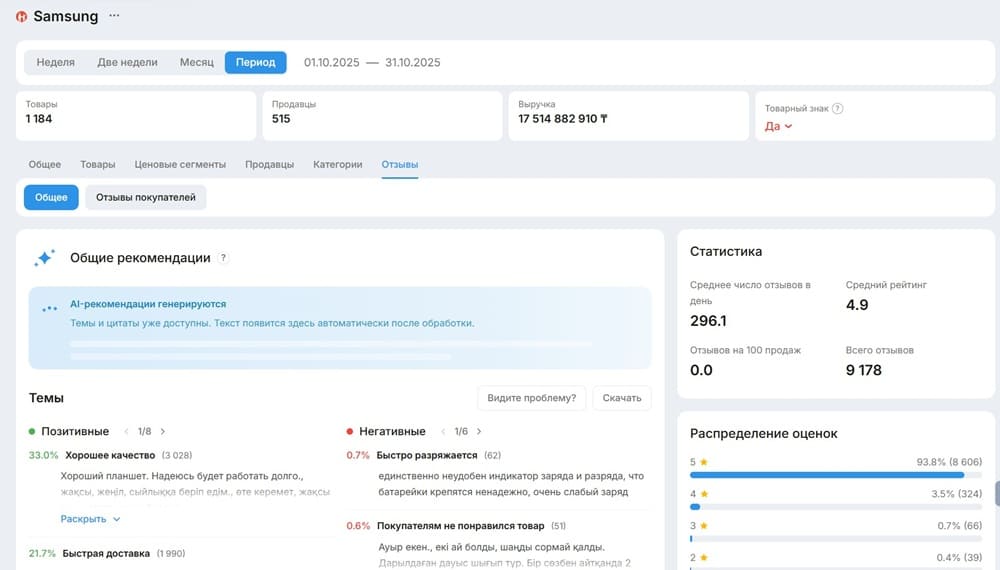The width and height of the screenshot is (1000, 570).
Task: Click the help icon beside Товарный знак
Action: [x=837, y=108]
